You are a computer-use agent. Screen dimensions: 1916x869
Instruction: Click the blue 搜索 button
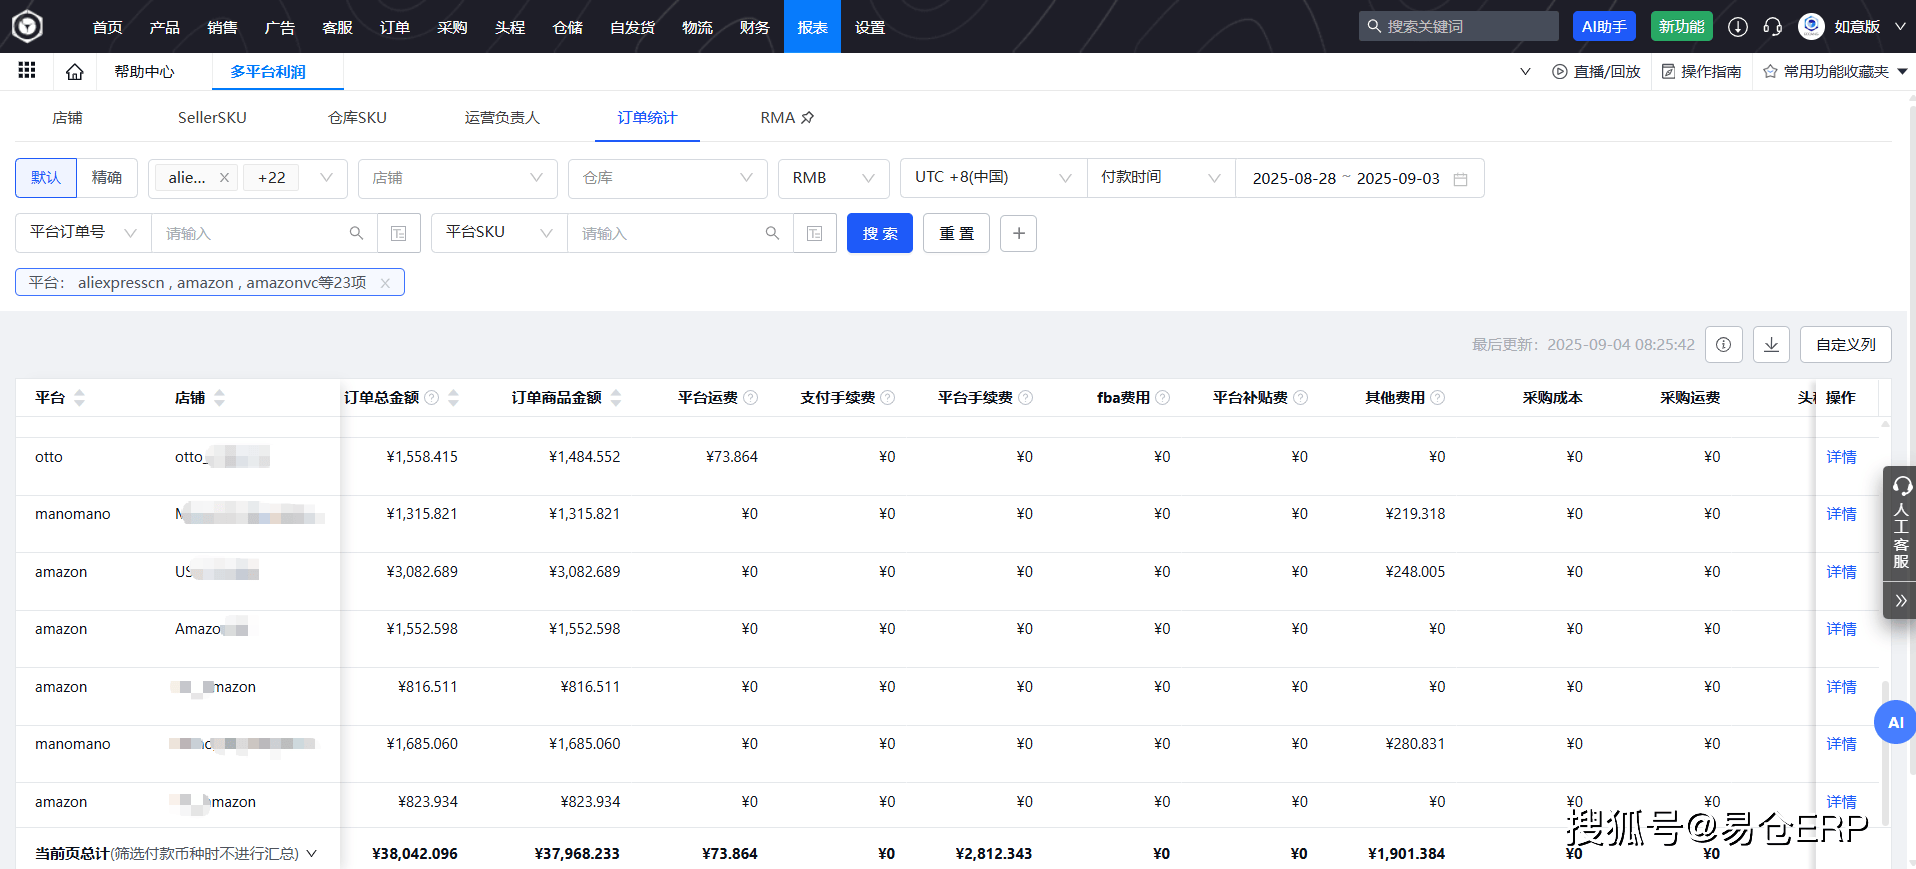pyautogui.click(x=879, y=233)
